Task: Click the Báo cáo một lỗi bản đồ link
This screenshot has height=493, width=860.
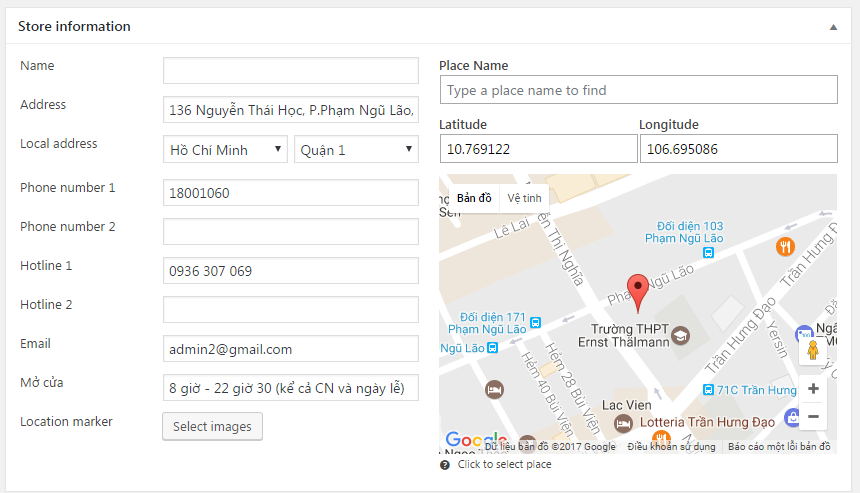Action: tap(779, 447)
